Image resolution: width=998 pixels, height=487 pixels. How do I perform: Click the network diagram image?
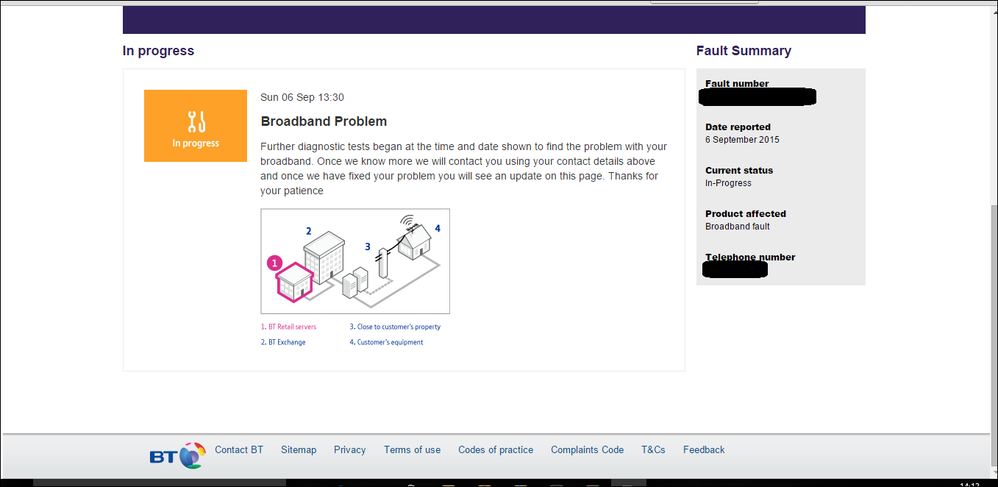[355, 261]
